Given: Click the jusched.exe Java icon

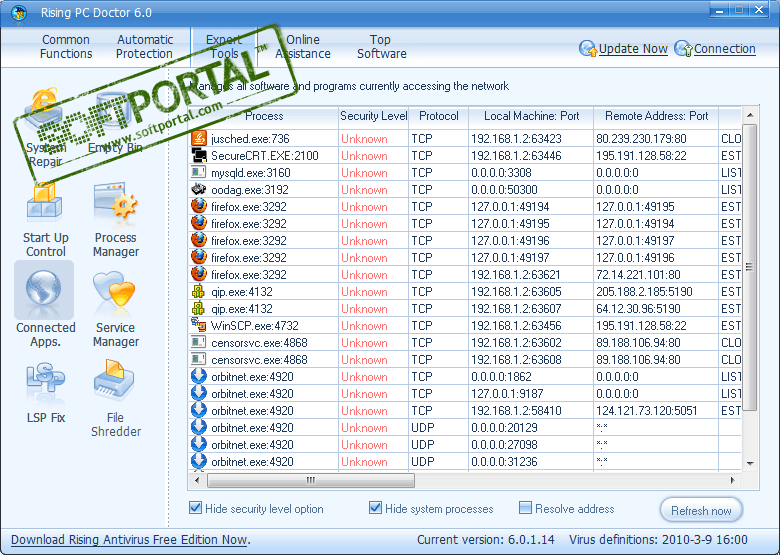Looking at the screenshot, I should pos(199,138).
